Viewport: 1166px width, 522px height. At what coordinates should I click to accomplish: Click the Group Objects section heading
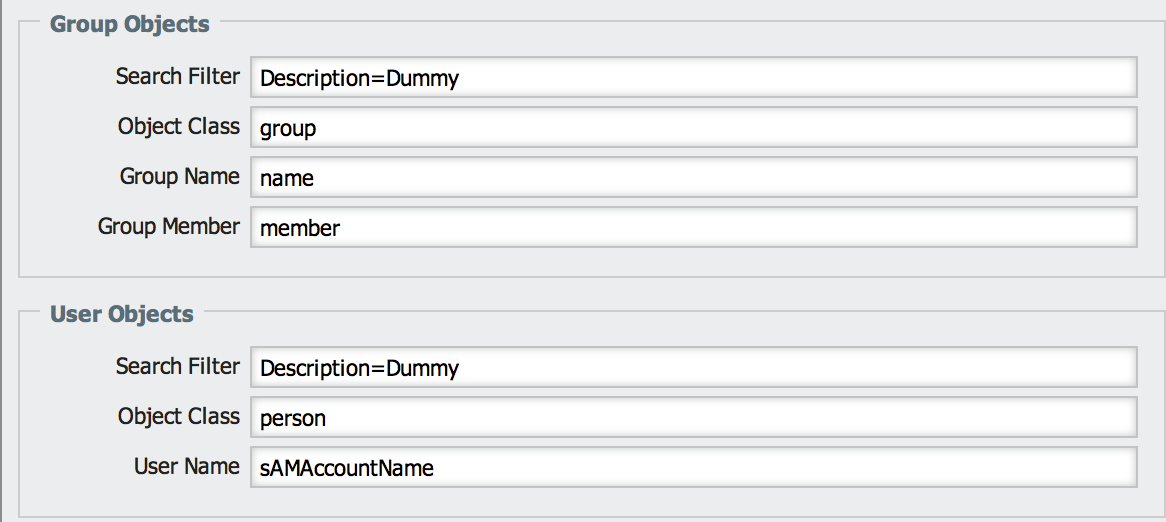click(130, 24)
